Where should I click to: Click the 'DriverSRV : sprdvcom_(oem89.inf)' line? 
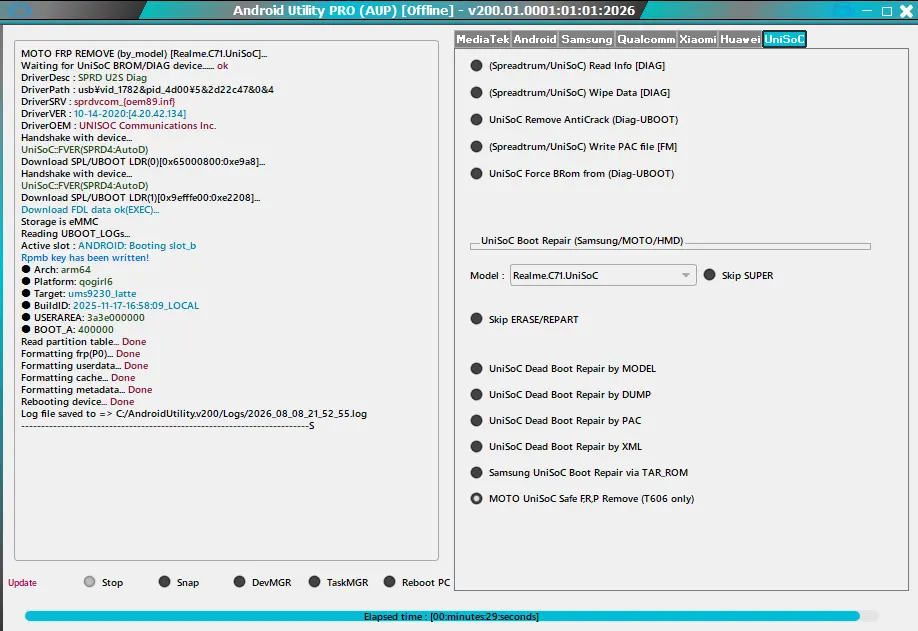(98, 101)
